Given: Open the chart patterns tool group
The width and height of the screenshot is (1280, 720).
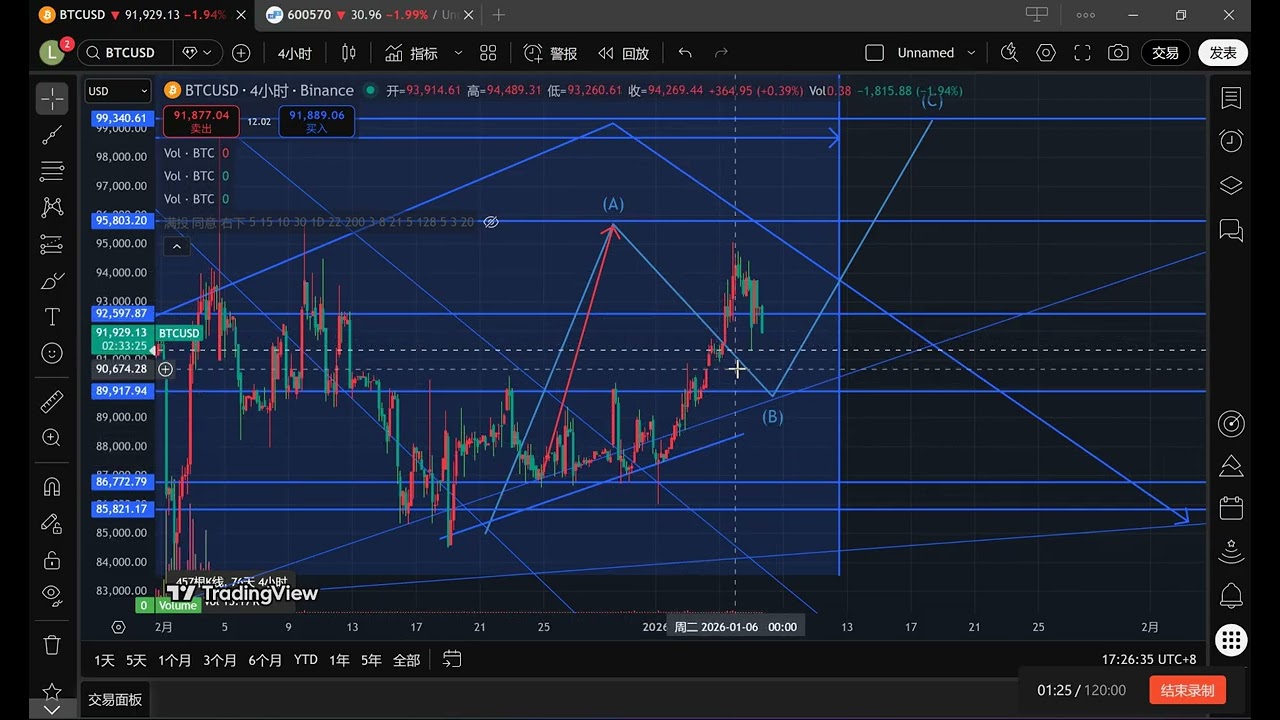Looking at the screenshot, I should (52, 207).
